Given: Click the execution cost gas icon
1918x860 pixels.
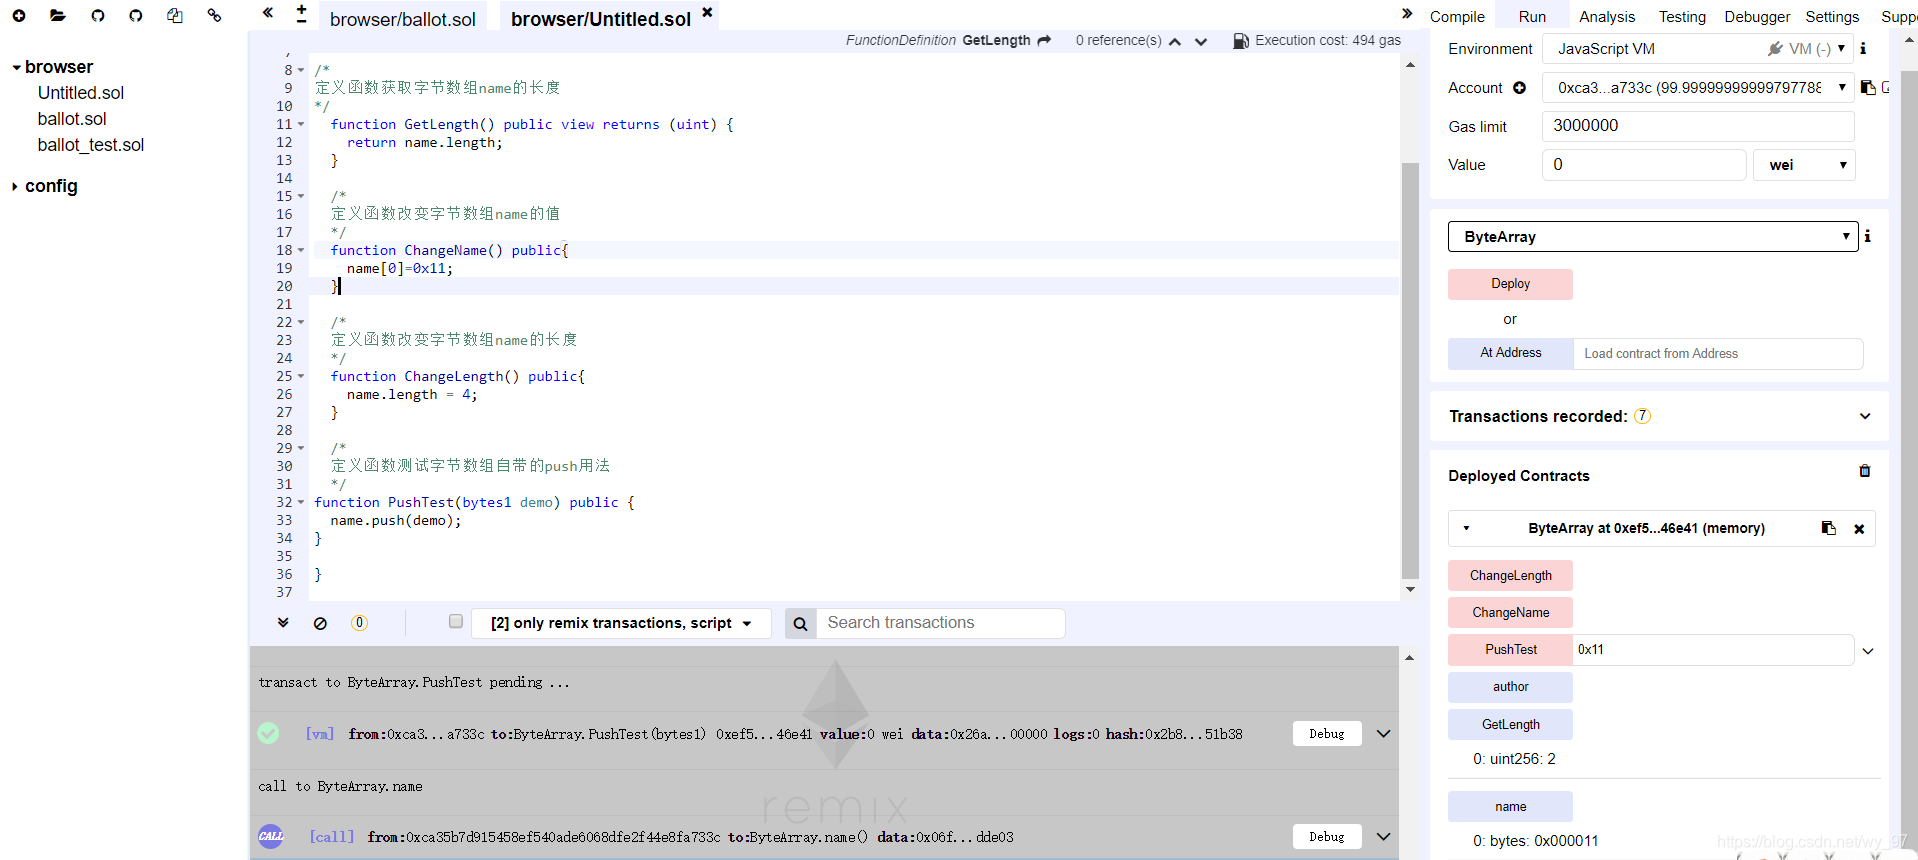Looking at the screenshot, I should tap(1241, 41).
